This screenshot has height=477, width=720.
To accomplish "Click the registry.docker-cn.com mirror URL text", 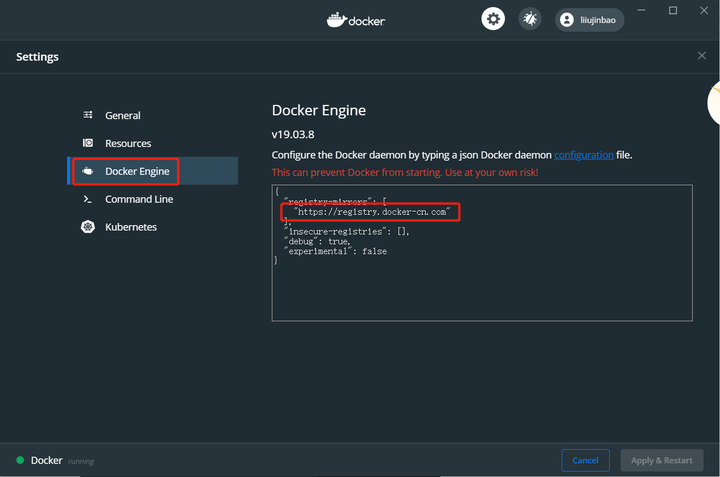I will coord(372,212).
